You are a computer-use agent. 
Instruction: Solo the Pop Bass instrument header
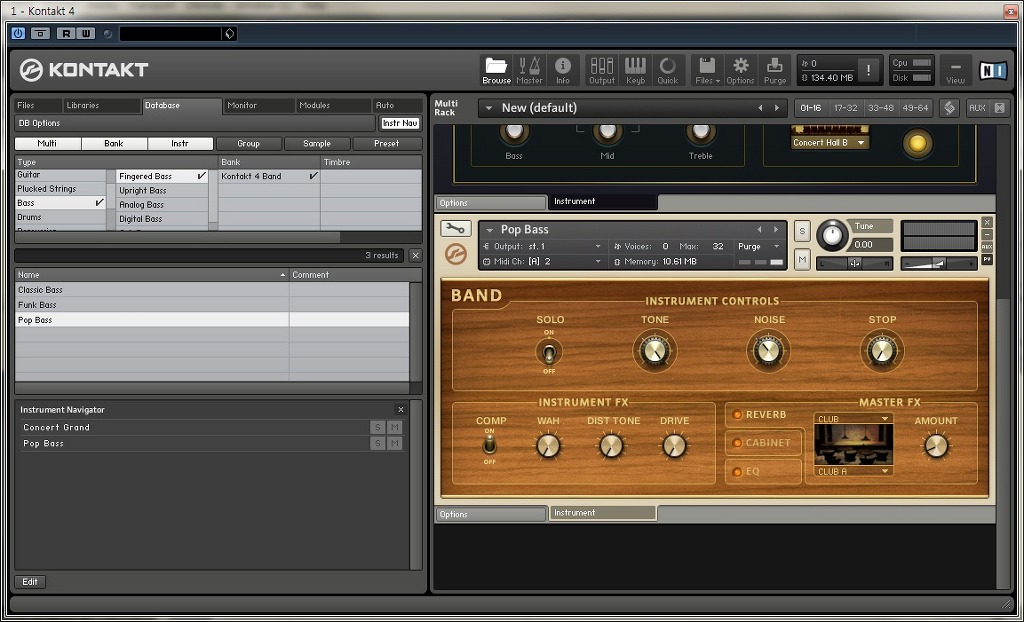(x=802, y=231)
